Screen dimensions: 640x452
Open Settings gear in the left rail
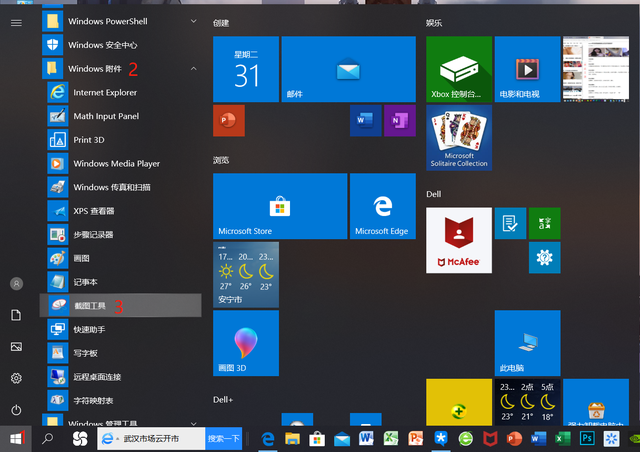[x=16, y=378]
